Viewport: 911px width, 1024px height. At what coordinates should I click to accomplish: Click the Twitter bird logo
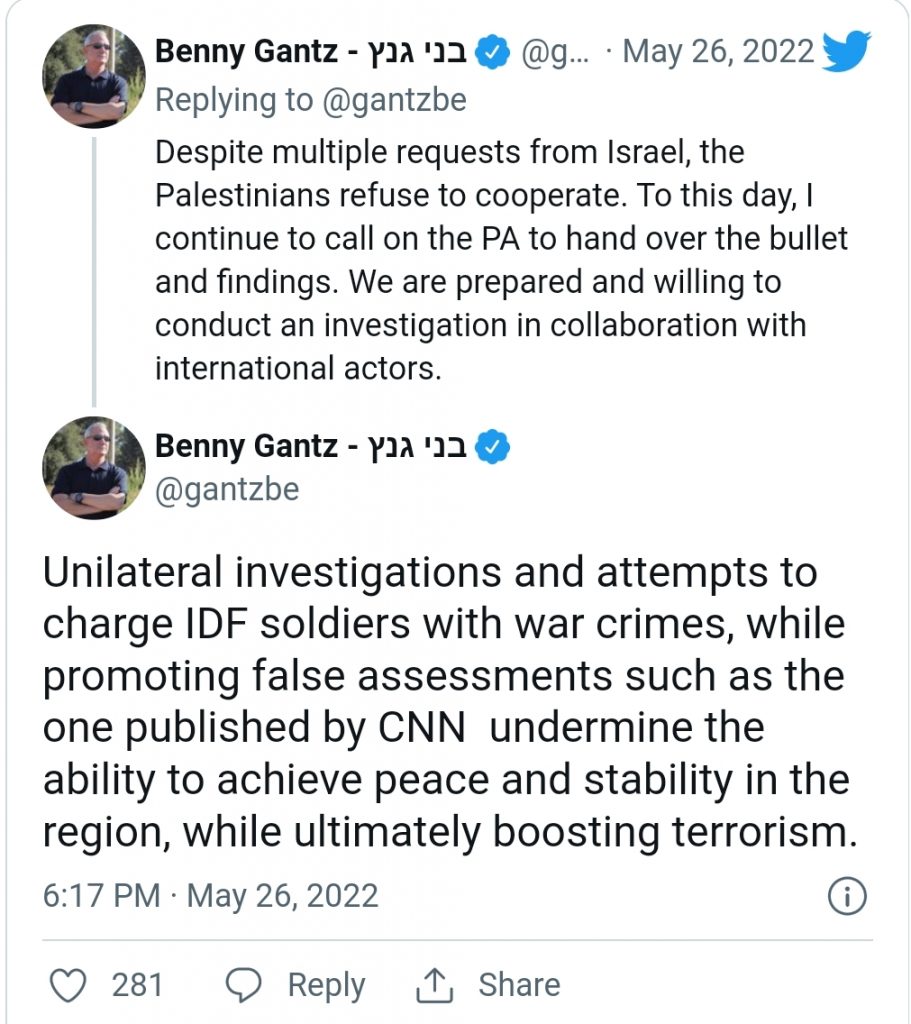coord(846,53)
